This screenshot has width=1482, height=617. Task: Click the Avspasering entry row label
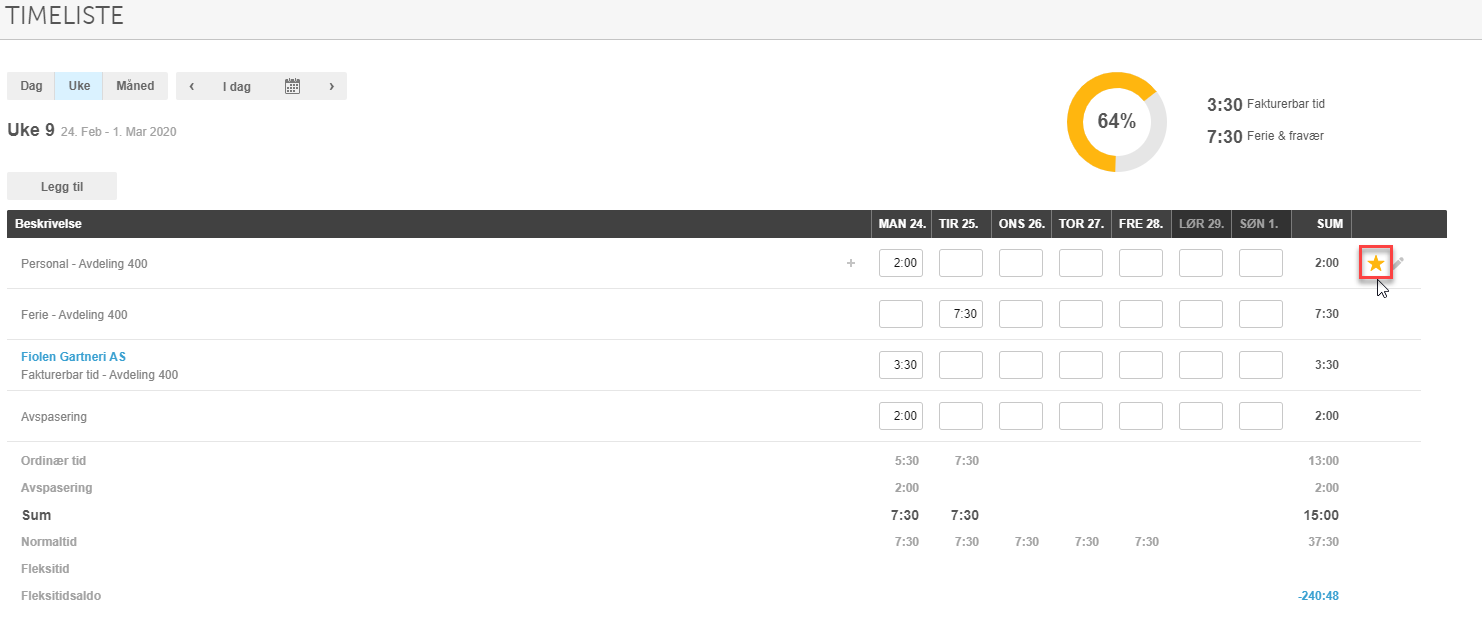[54, 417]
